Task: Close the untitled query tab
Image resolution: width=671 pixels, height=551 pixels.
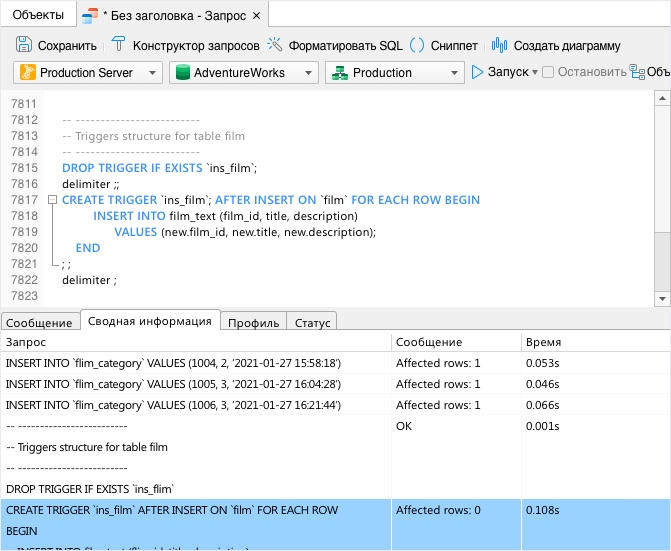Action: click(256, 16)
